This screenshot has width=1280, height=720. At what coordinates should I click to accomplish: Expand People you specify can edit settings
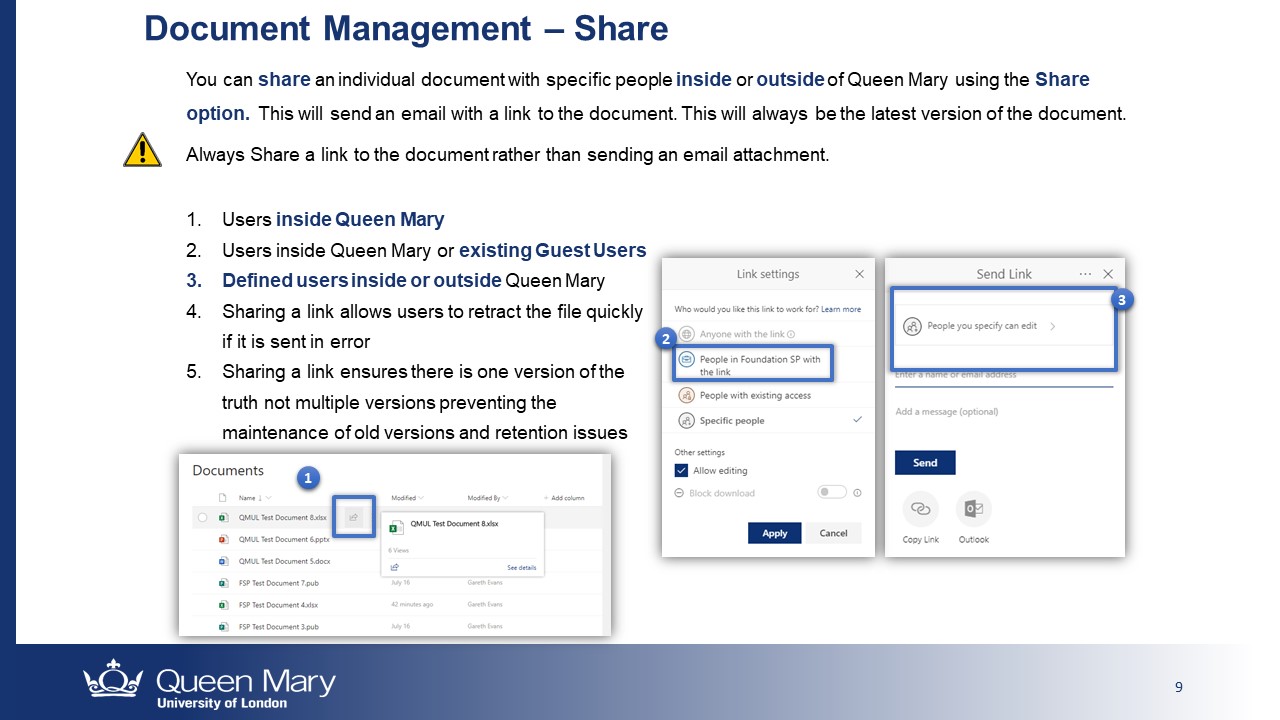point(1003,326)
